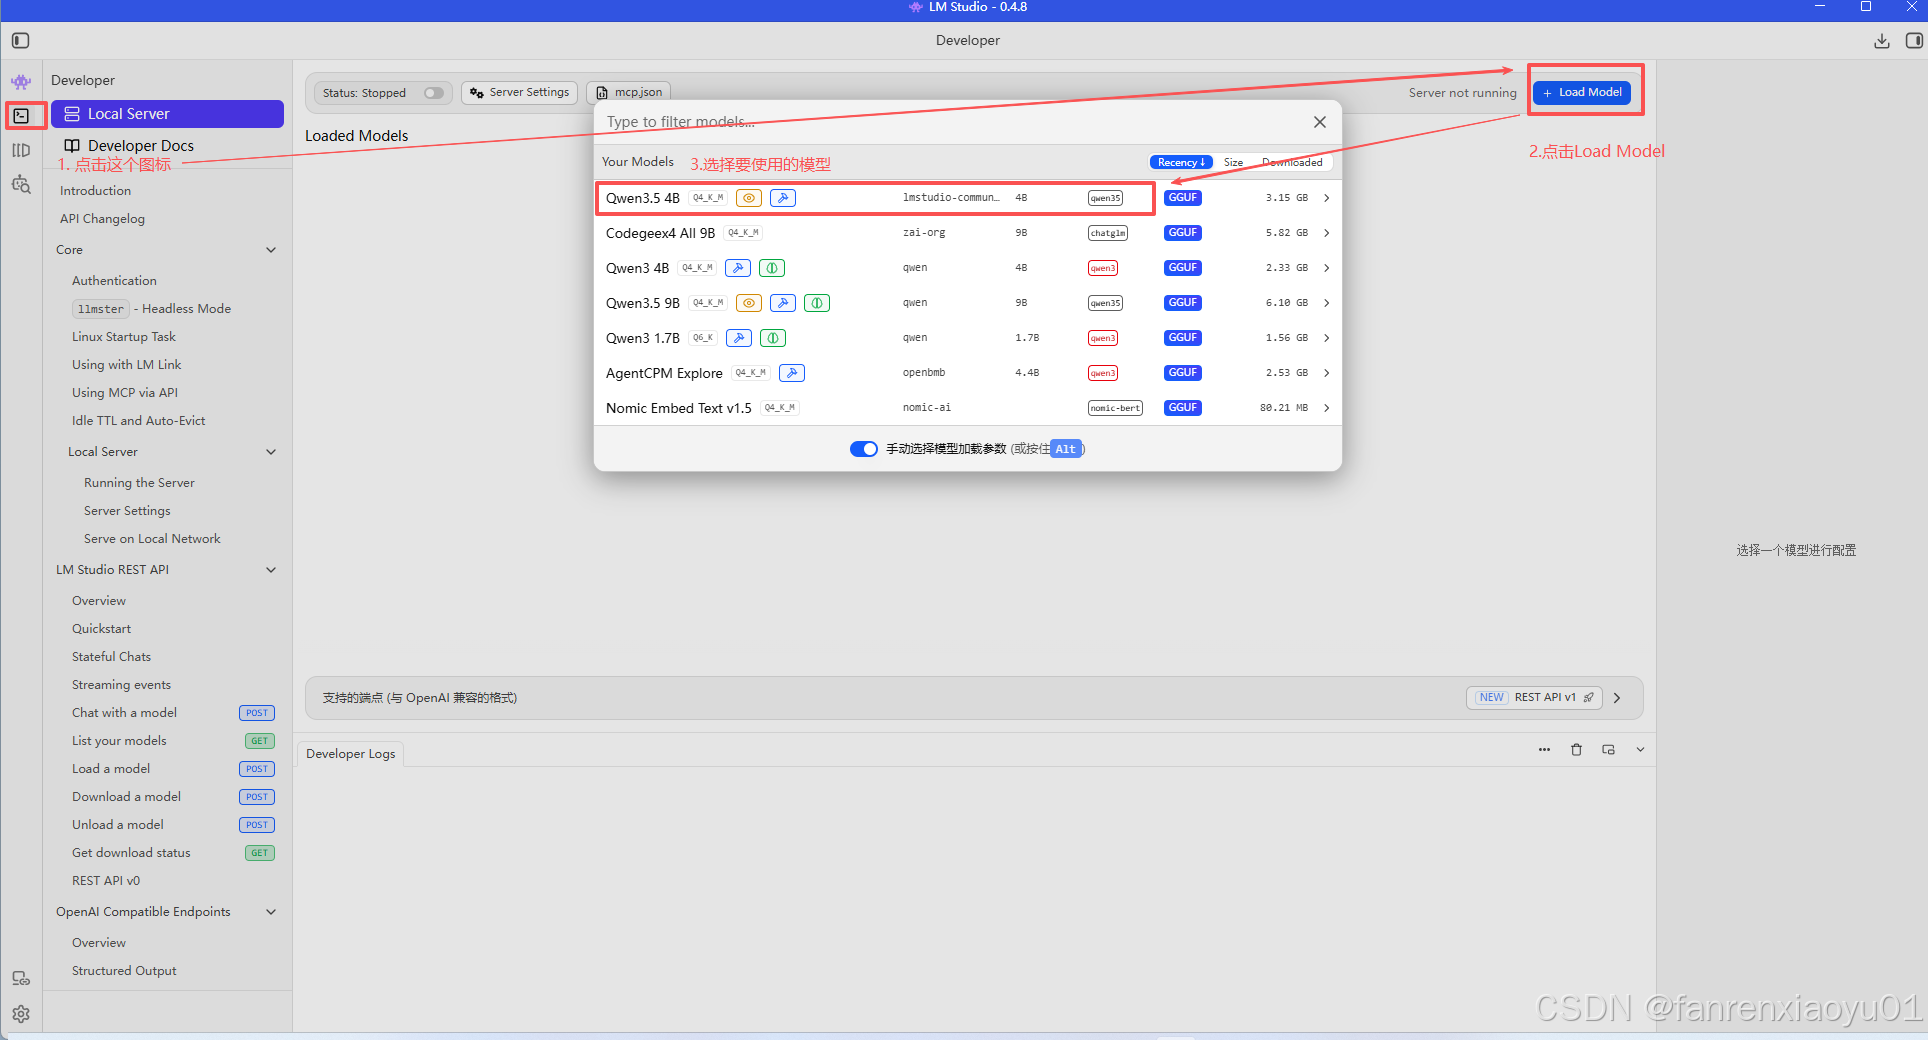Open Introduction docs page
1928x1040 pixels.
95,191
